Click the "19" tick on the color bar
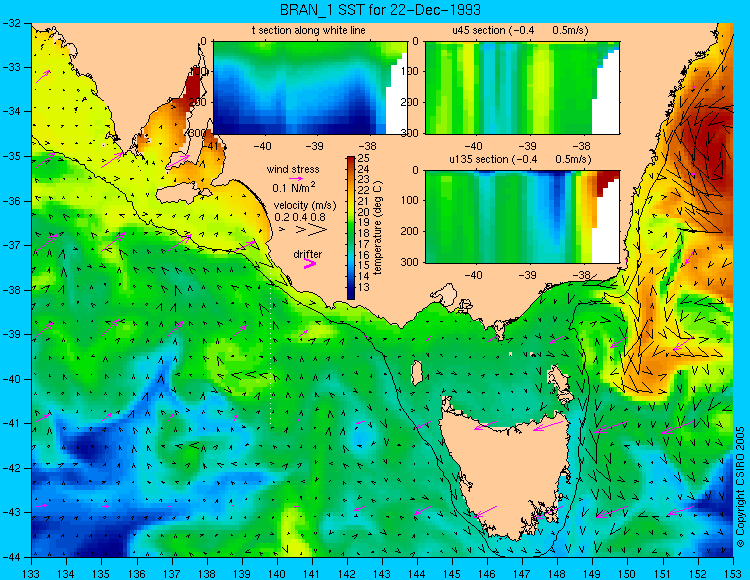 coord(364,223)
